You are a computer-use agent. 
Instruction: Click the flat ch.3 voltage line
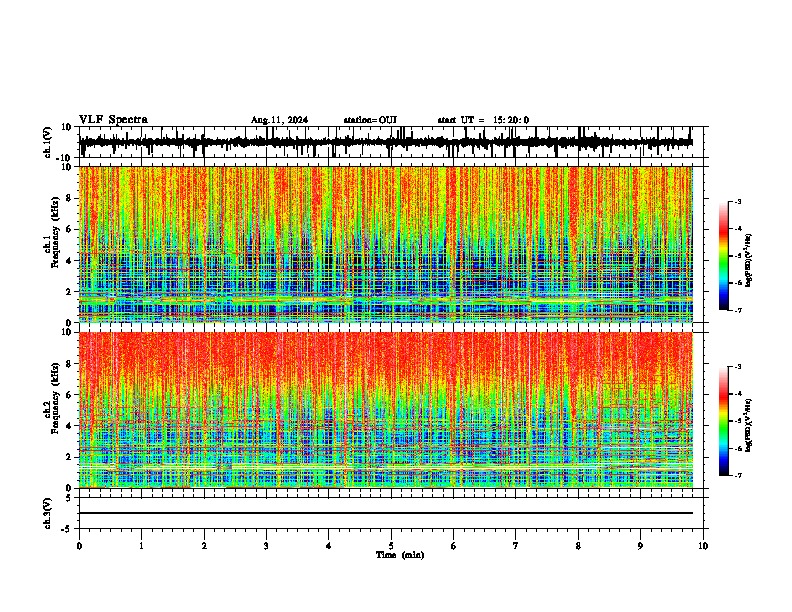pos(385,513)
